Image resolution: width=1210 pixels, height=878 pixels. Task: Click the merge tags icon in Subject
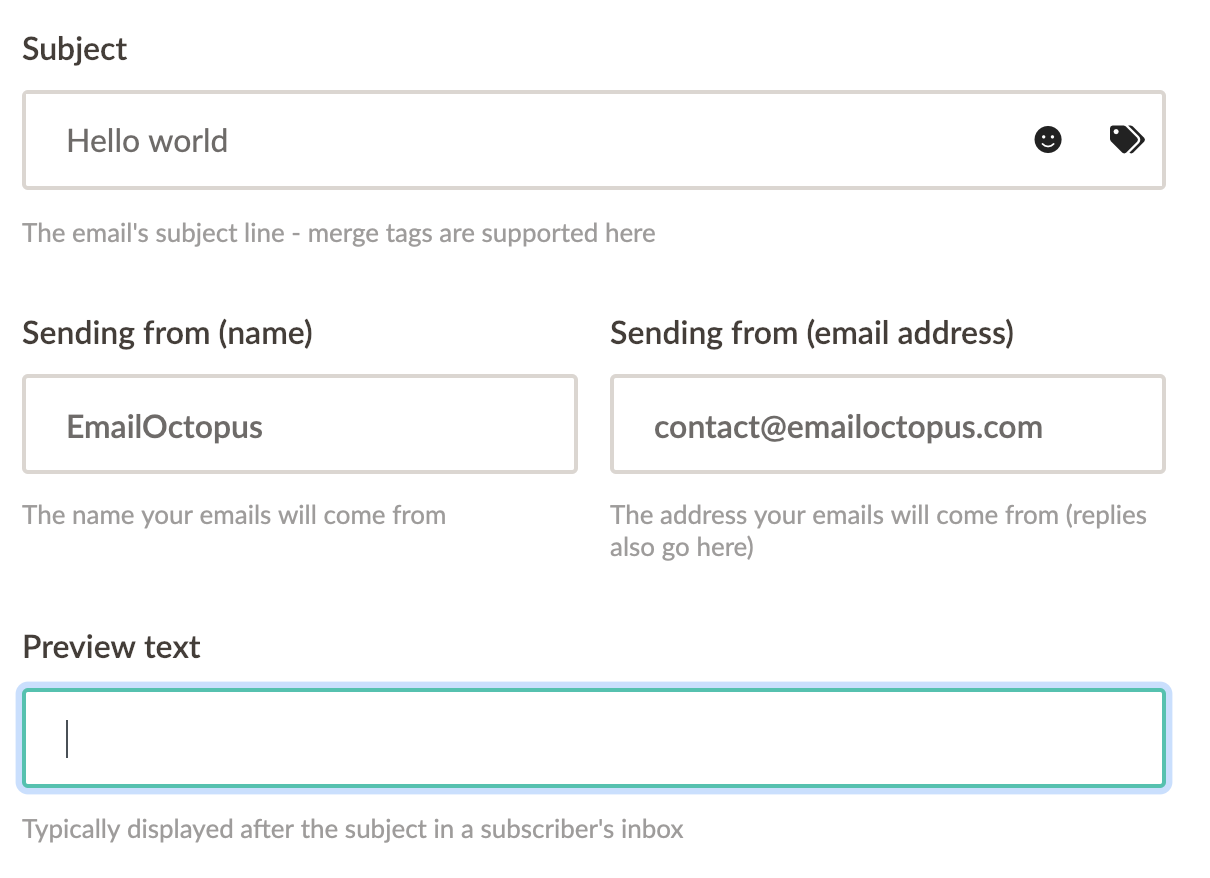(1127, 140)
